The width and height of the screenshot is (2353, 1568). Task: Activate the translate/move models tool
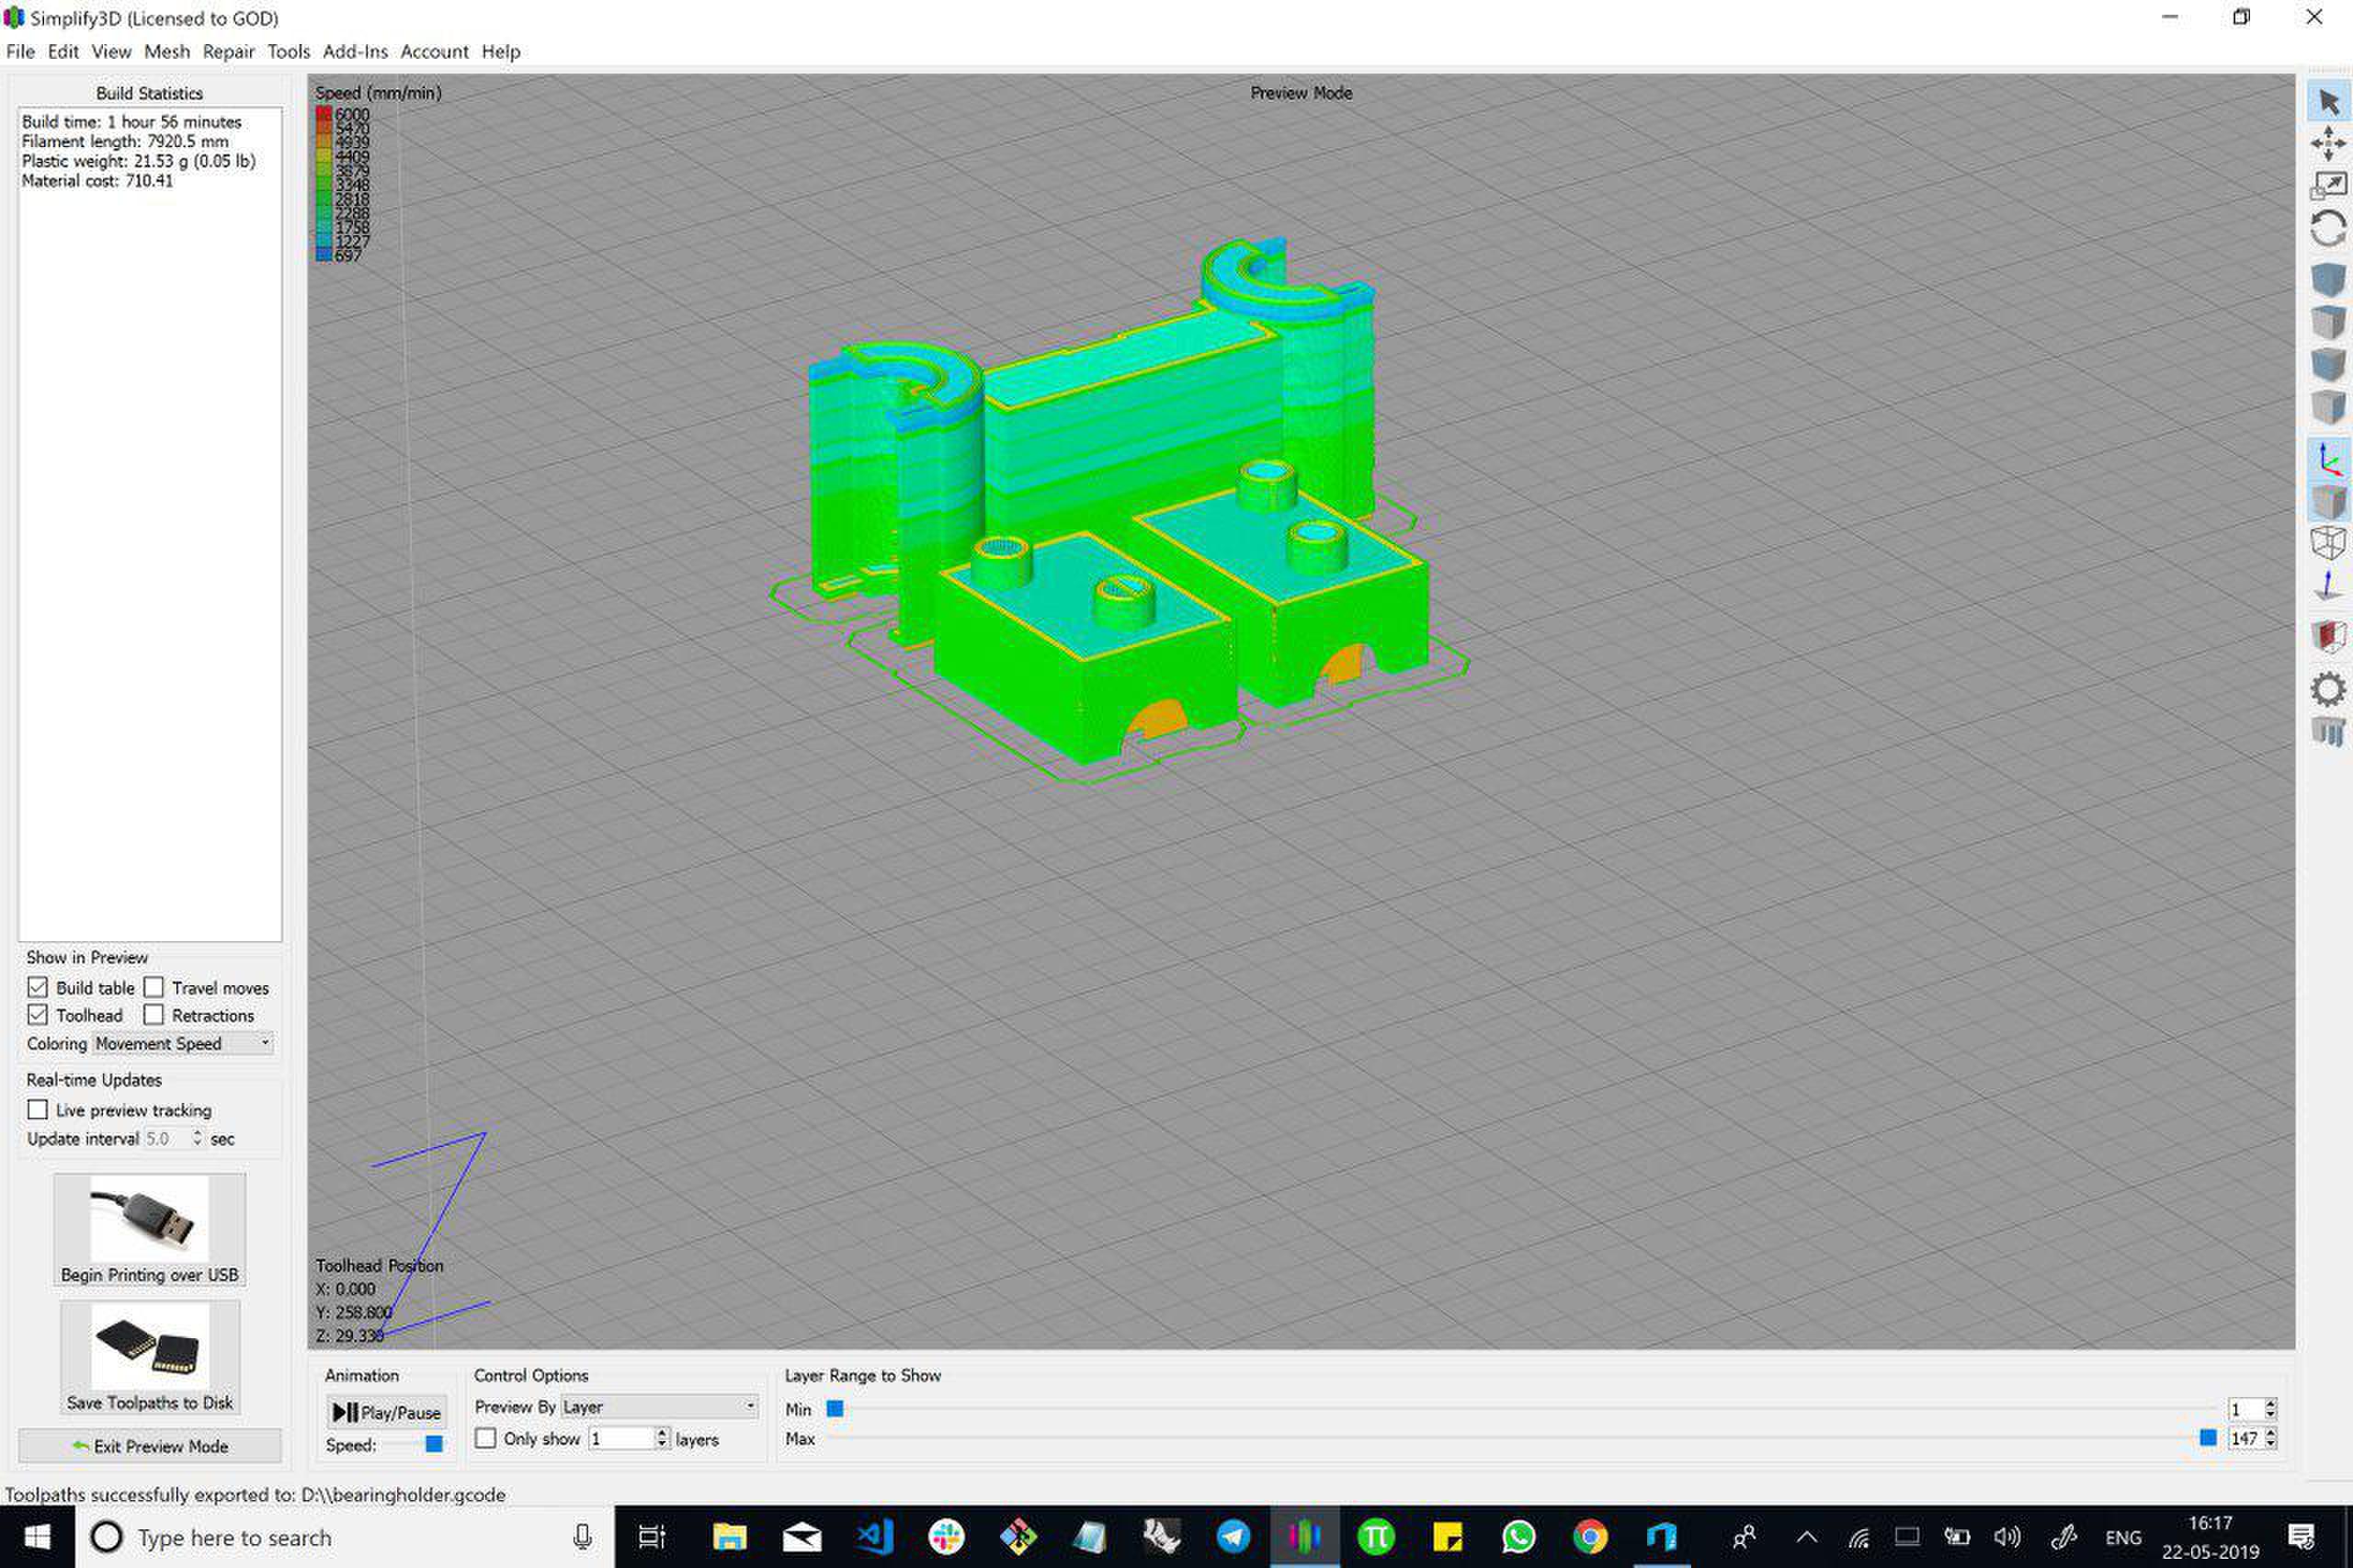2328,143
